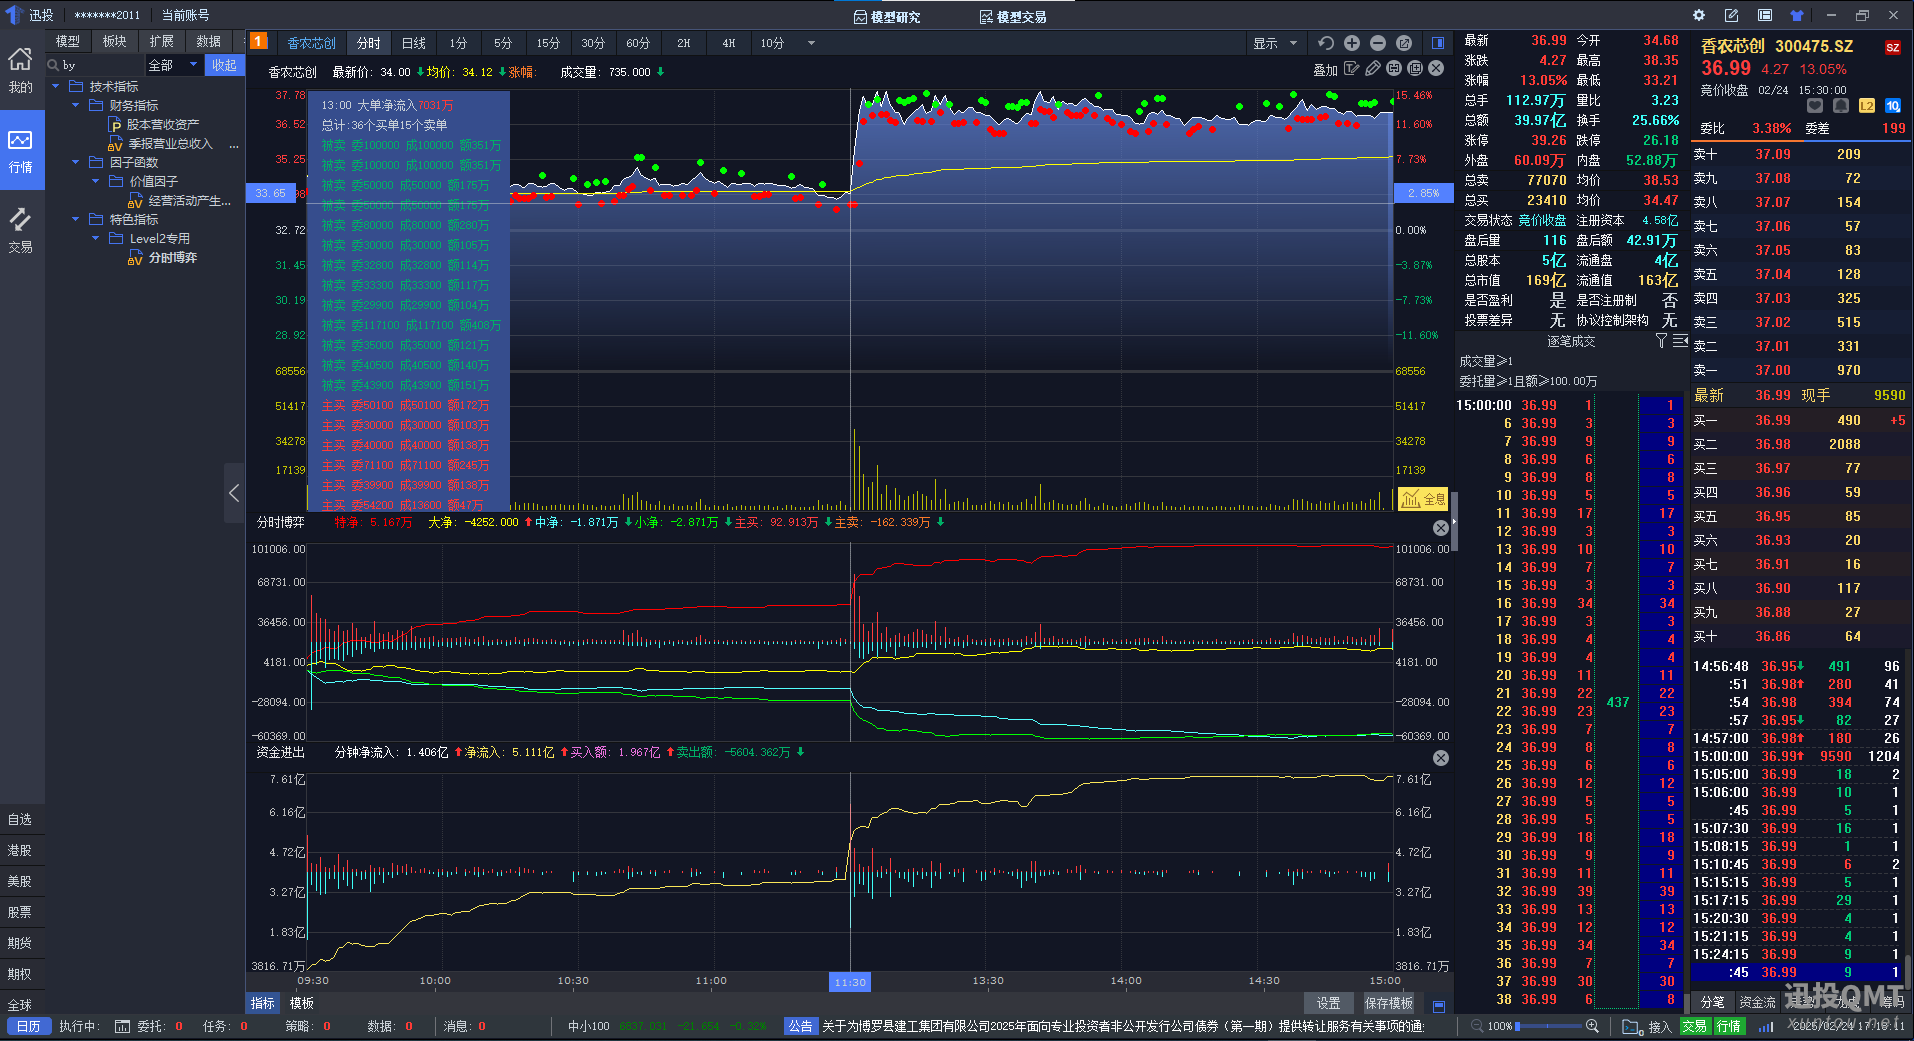Open settings gear in title bar
This screenshot has height=1041, width=1914.
[x=1699, y=15]
